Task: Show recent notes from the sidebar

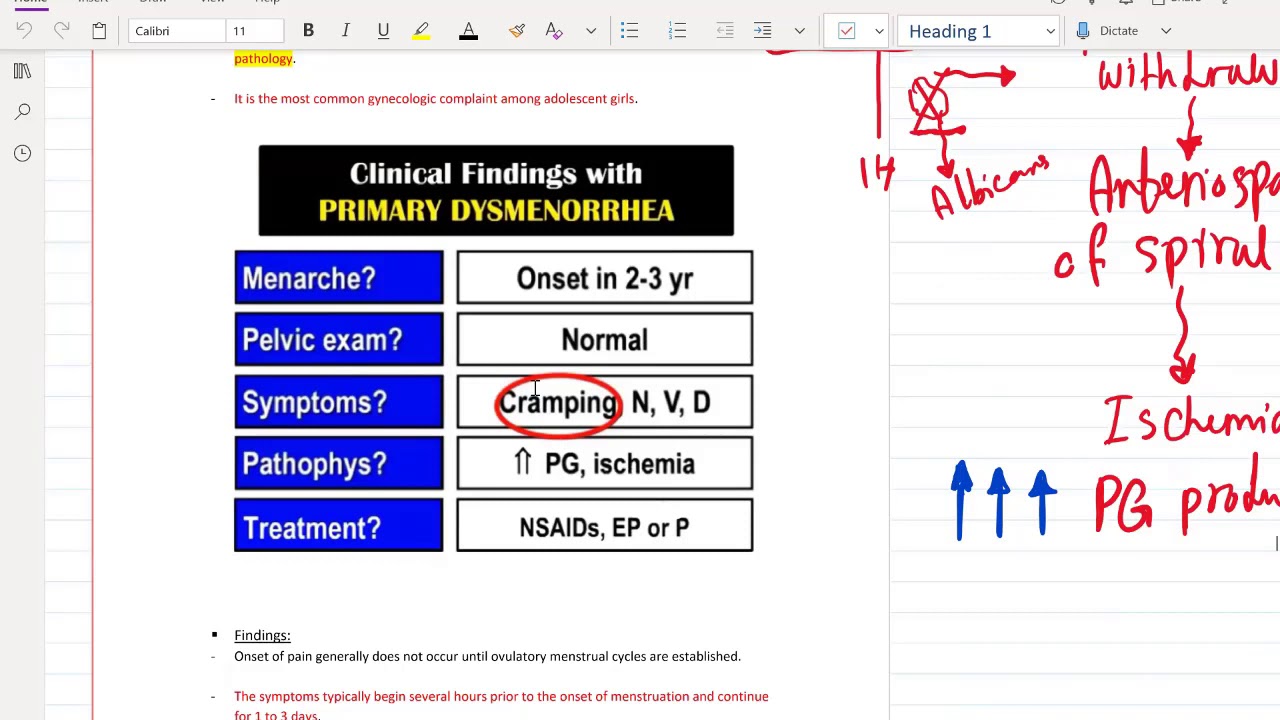Action: pos(22,153)
